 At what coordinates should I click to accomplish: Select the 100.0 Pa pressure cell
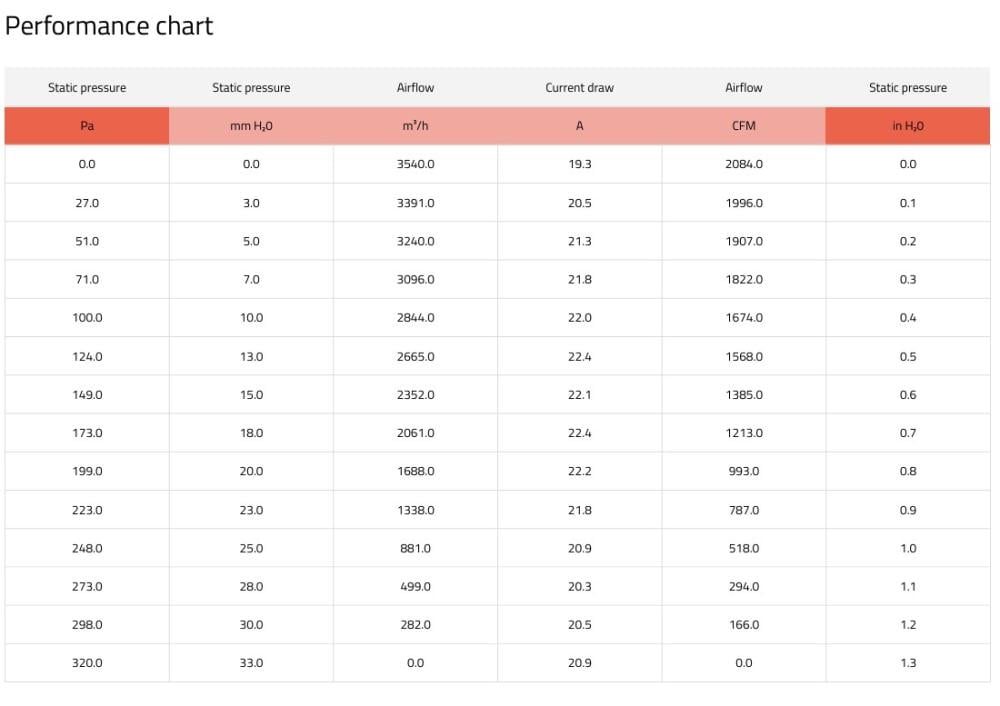[87, 318]
